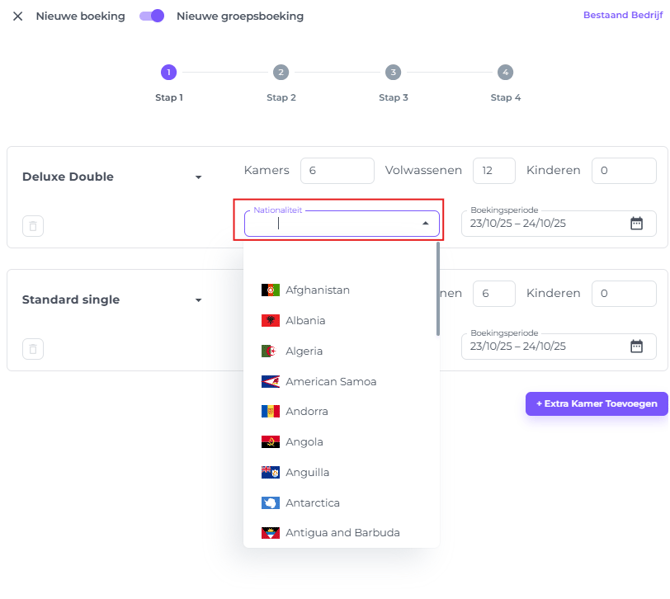Delete the Deluxe Double room row
The height and width of the screenshot is (599, 670).
point(33,226)
